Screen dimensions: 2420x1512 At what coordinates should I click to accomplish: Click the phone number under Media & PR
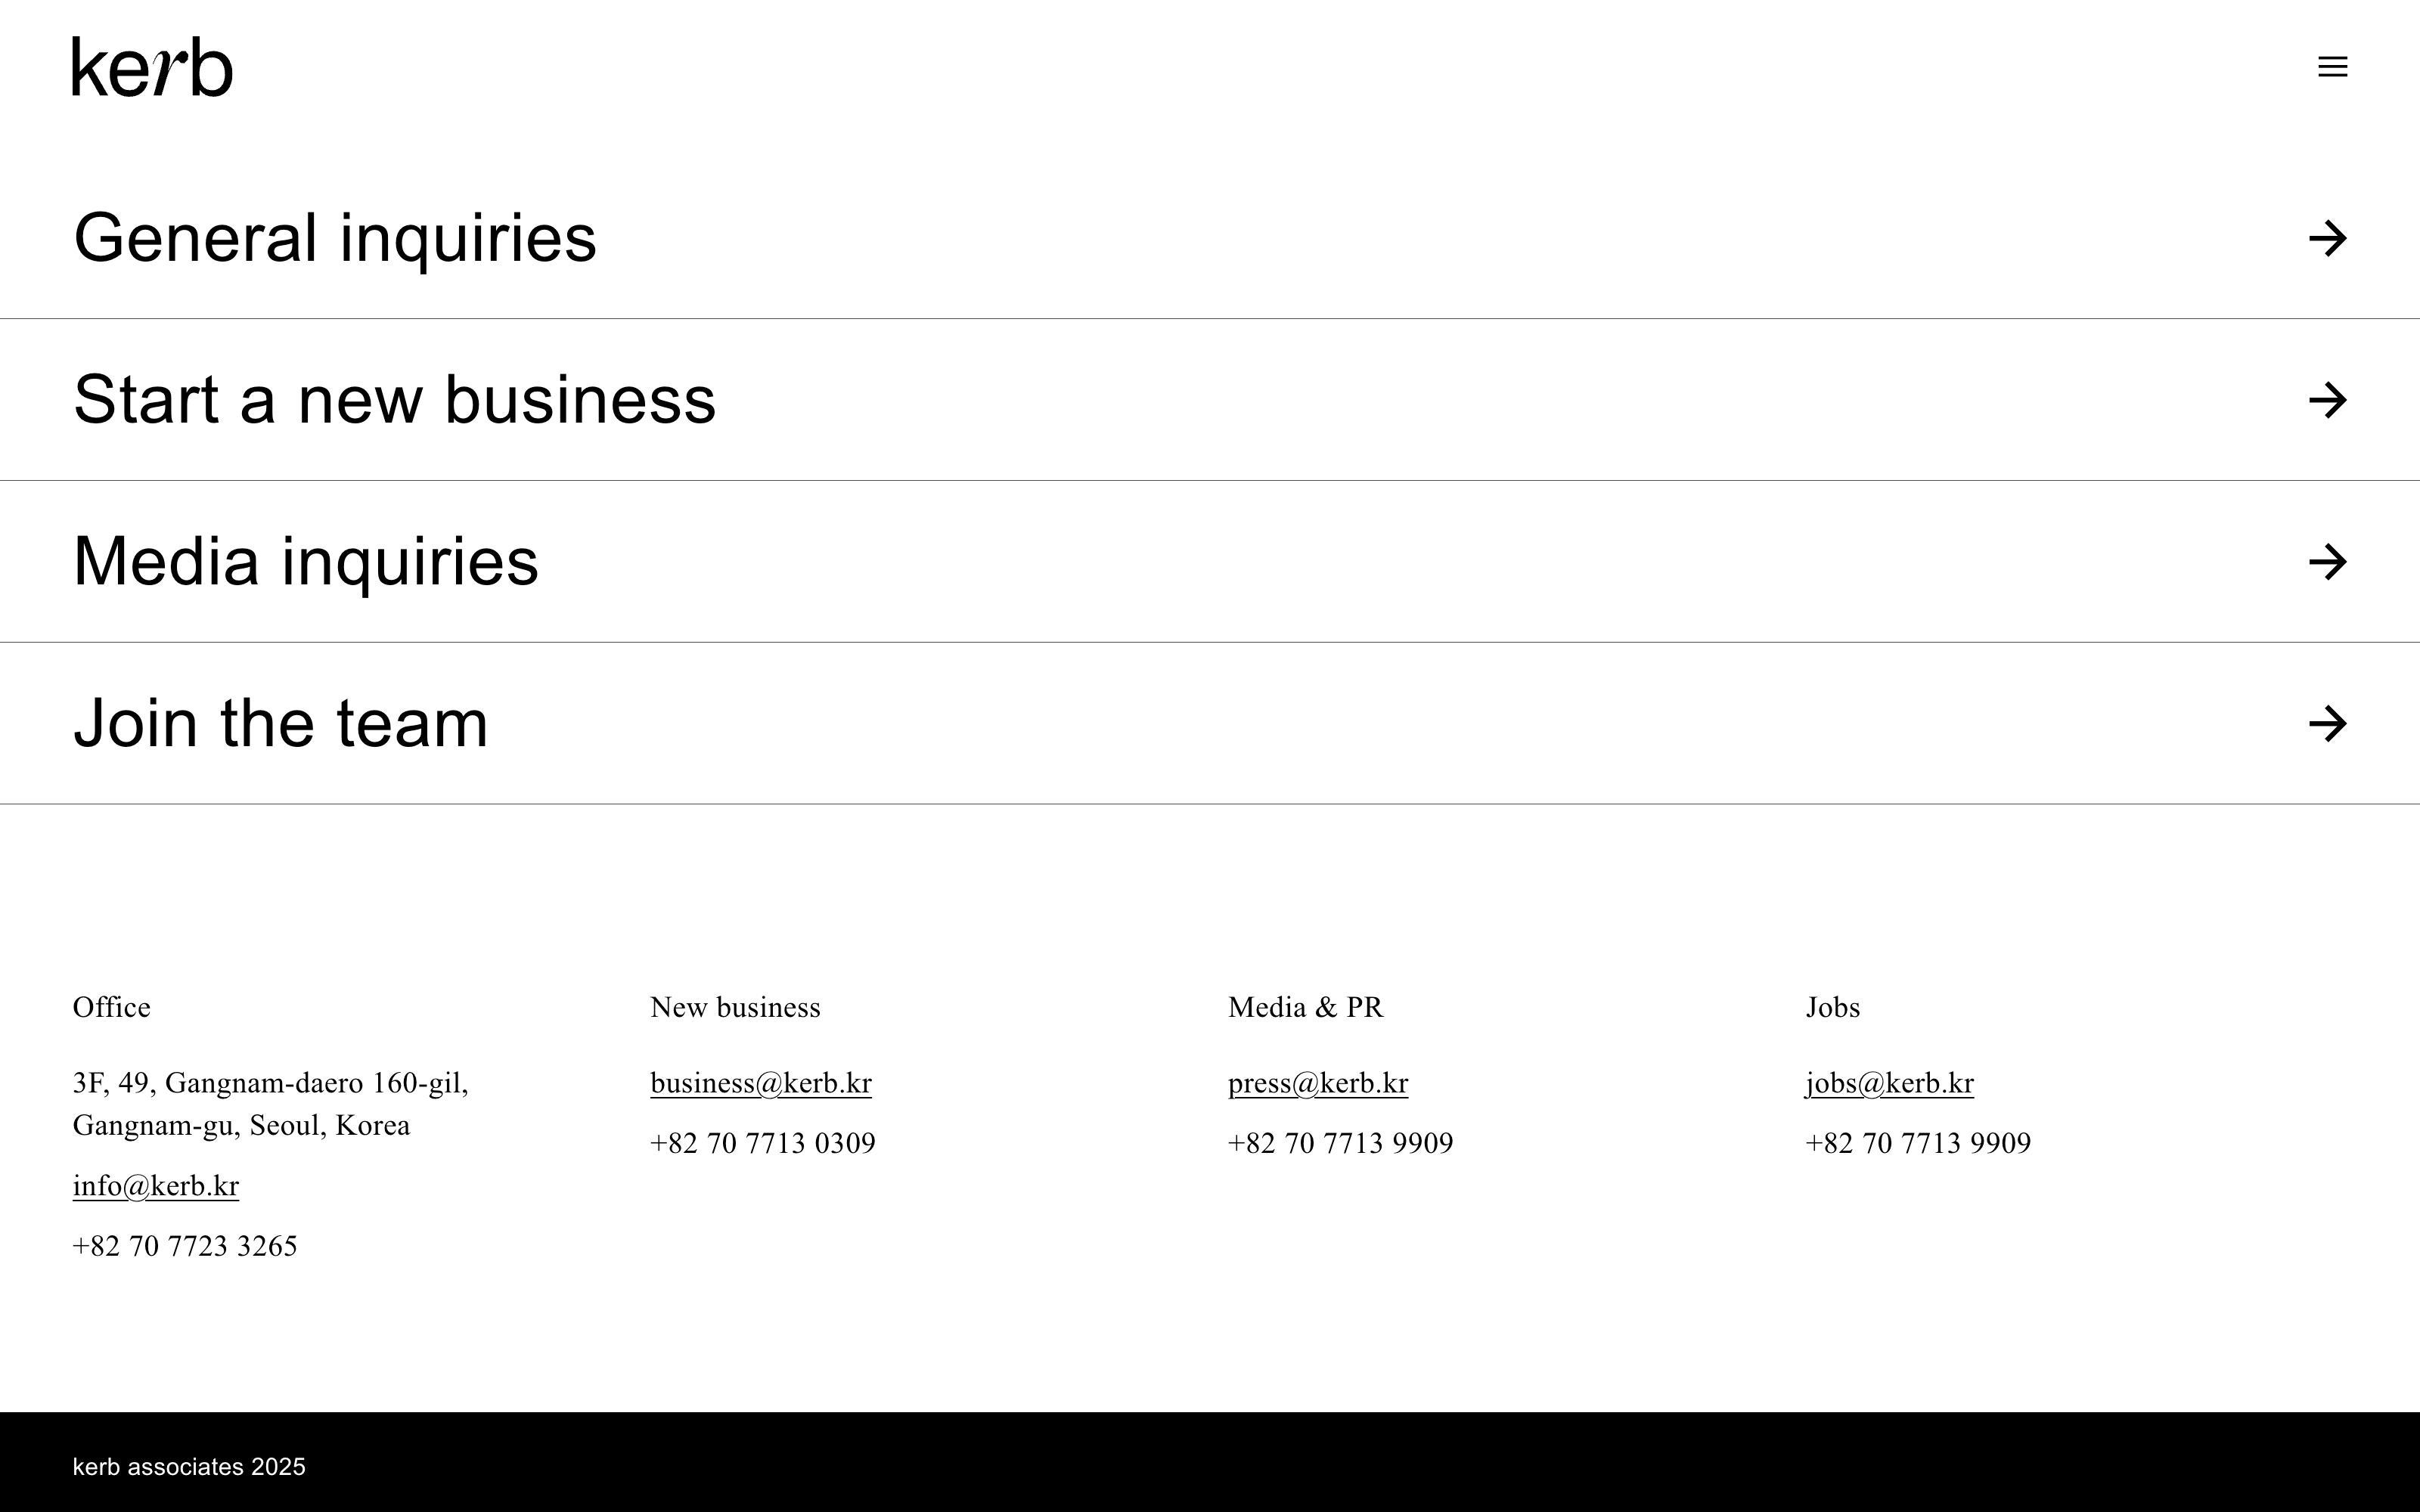[1340, 1143]
